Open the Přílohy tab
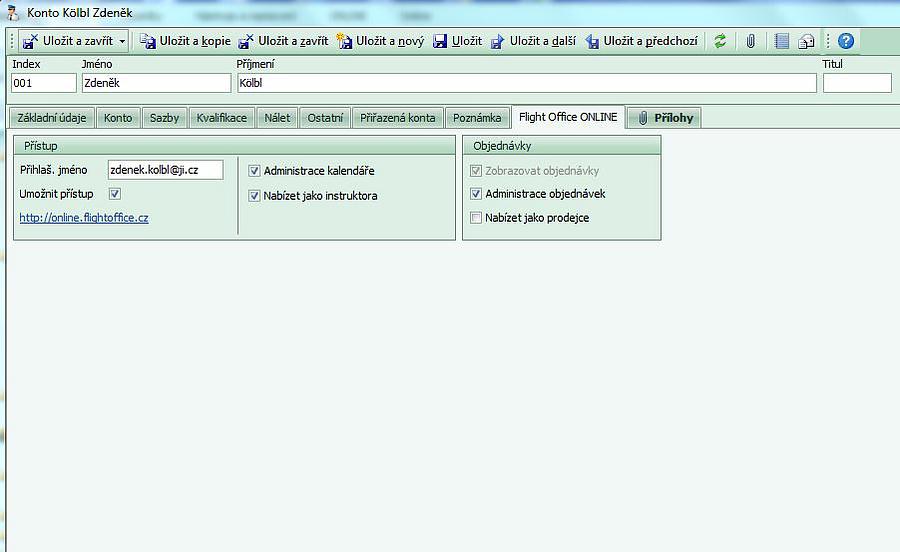The image size is (900, 552). click(x=667, y=118)
